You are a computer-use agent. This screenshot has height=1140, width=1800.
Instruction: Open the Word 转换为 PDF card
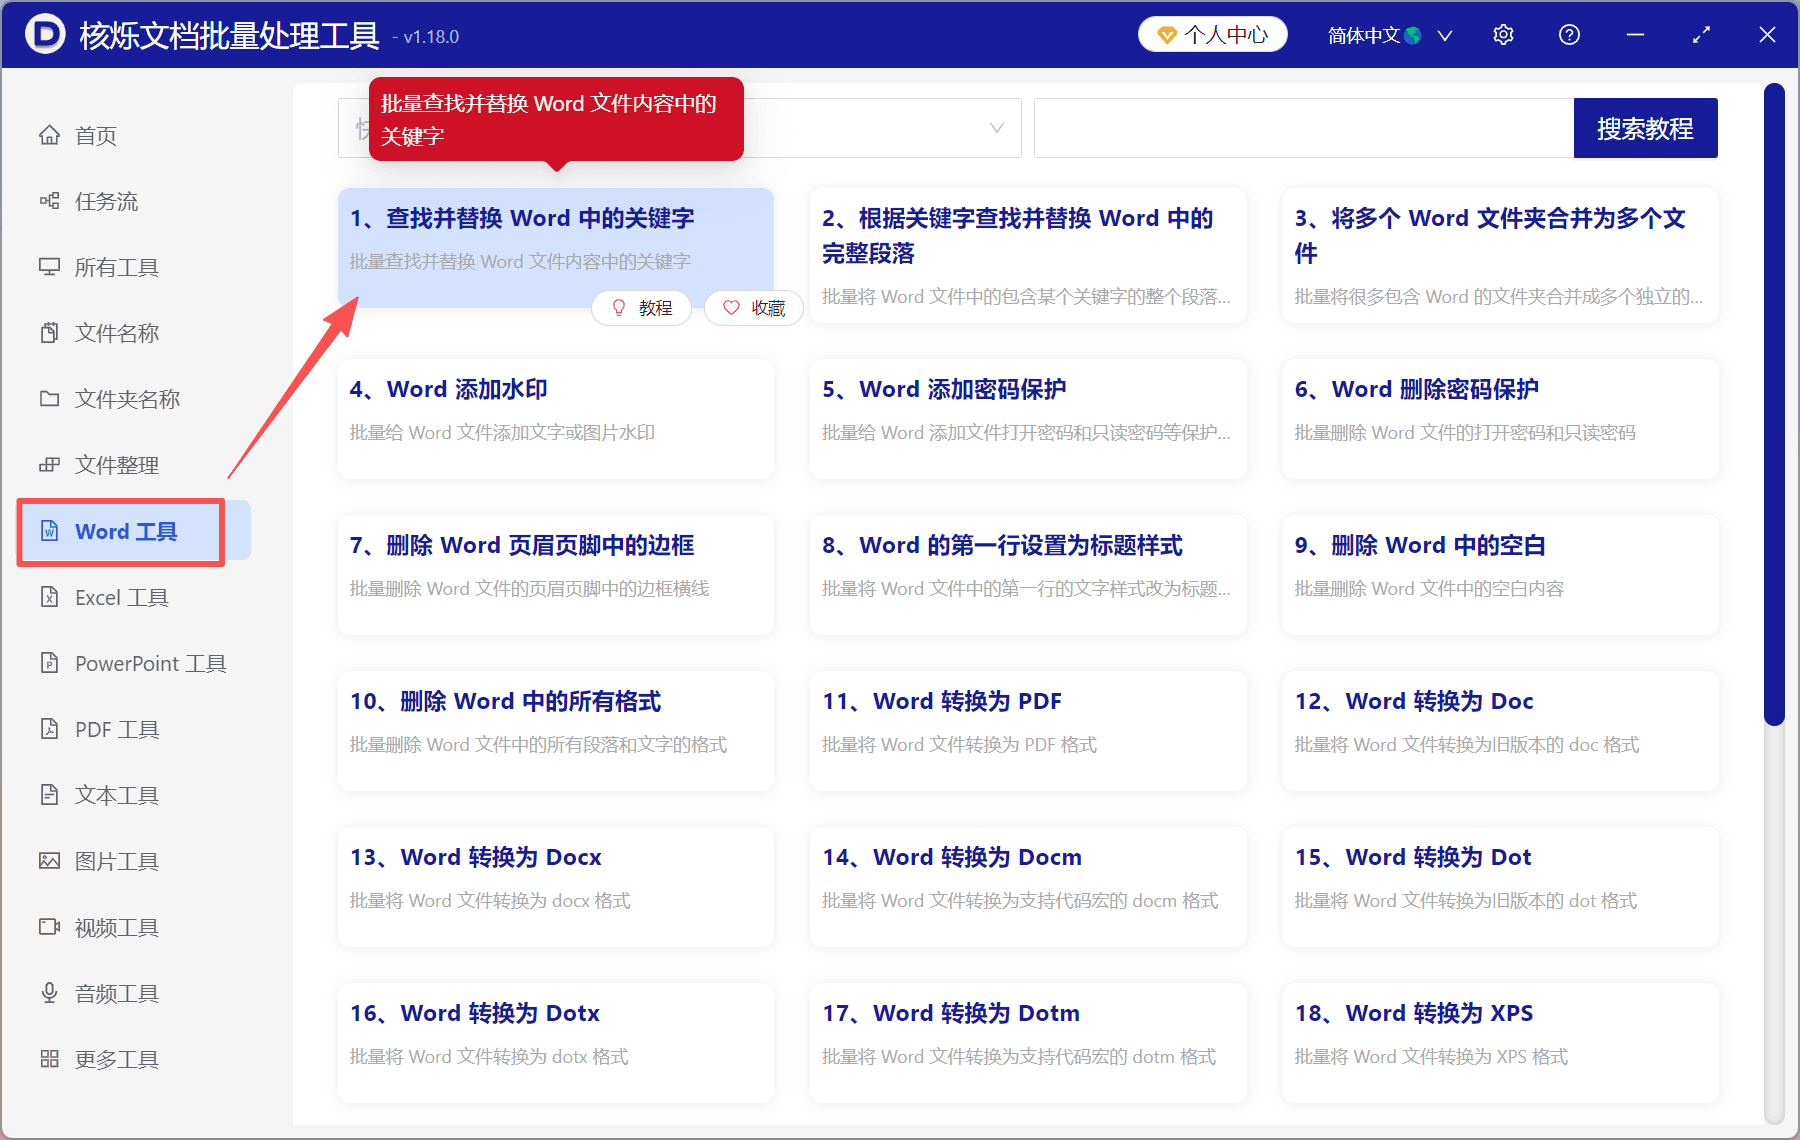point(1027,730)
